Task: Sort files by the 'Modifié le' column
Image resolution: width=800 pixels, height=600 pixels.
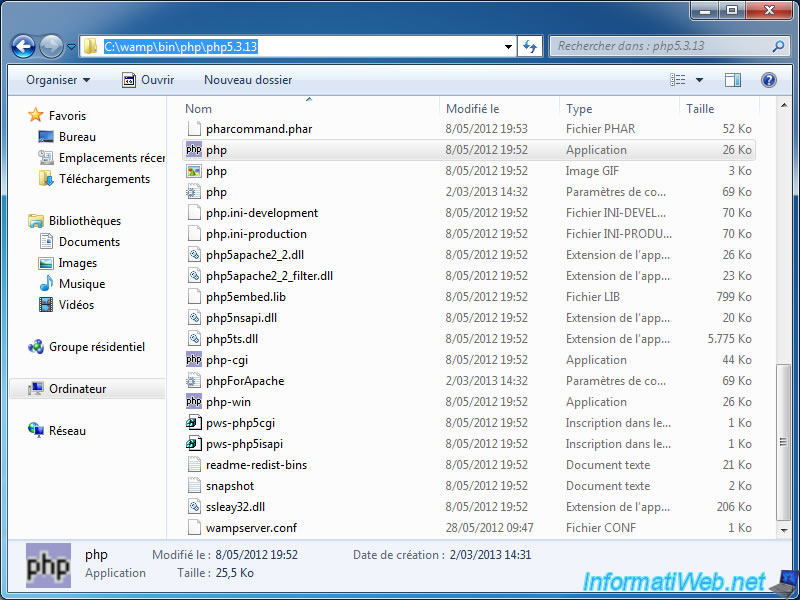Action: click(x=499, y=109)
